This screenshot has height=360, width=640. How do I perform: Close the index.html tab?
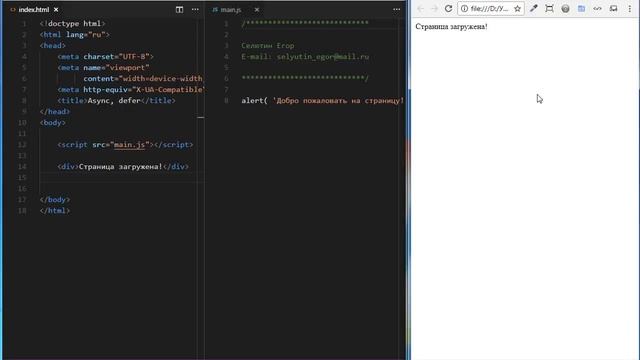tap(56, 9)
